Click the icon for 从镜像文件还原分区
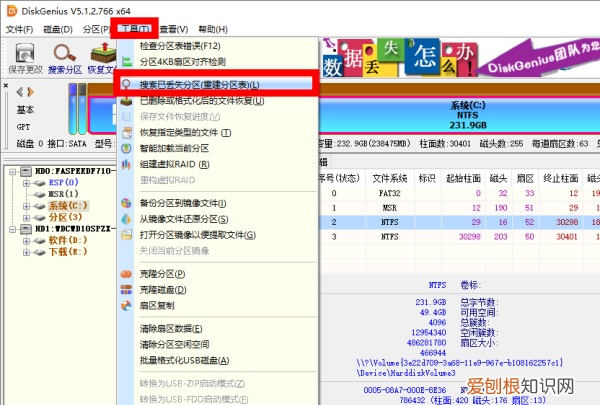Screen dimensions: 600x405 pyautogui.click(x=126, y=219)
